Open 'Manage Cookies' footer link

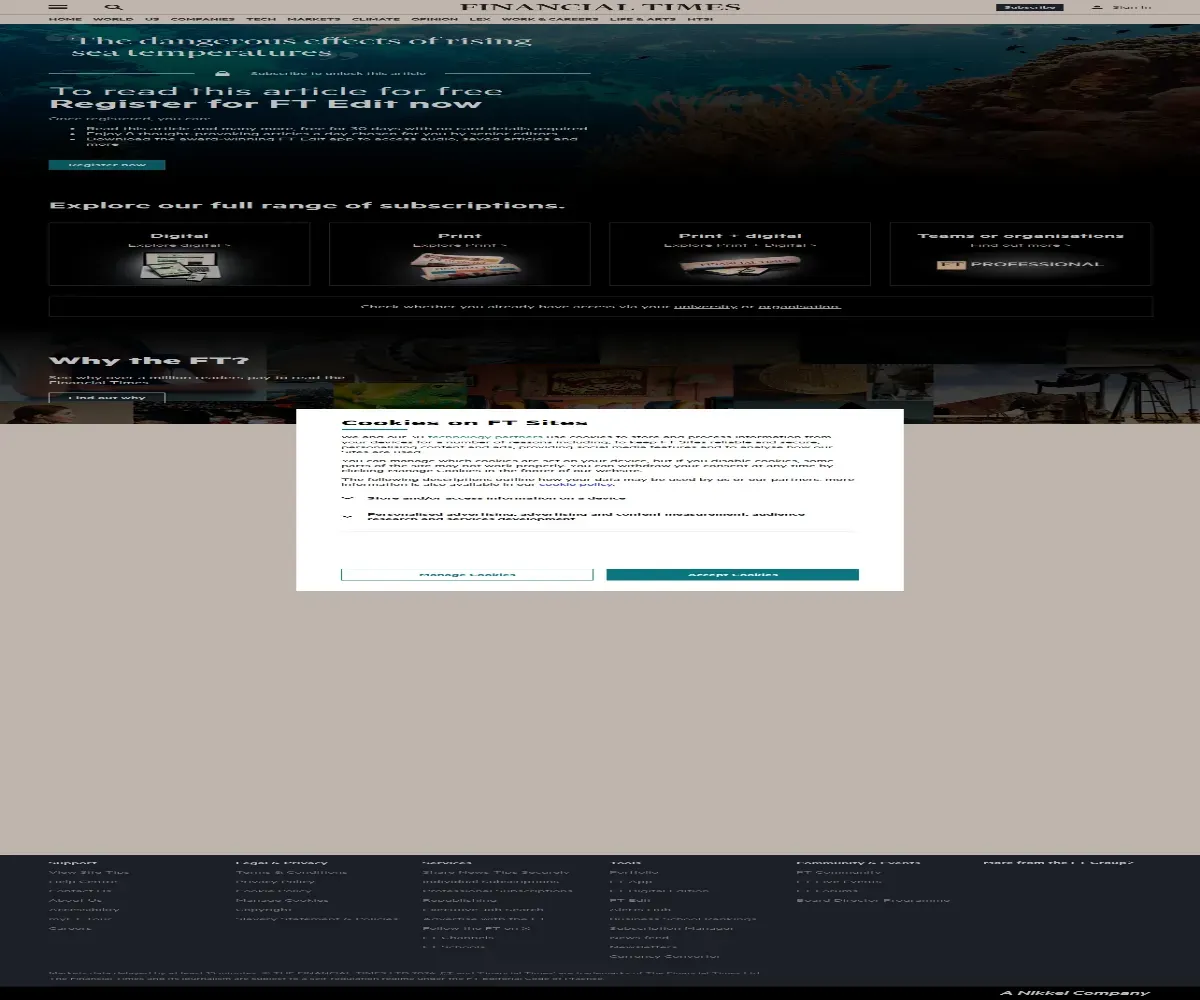click(281, 900)
